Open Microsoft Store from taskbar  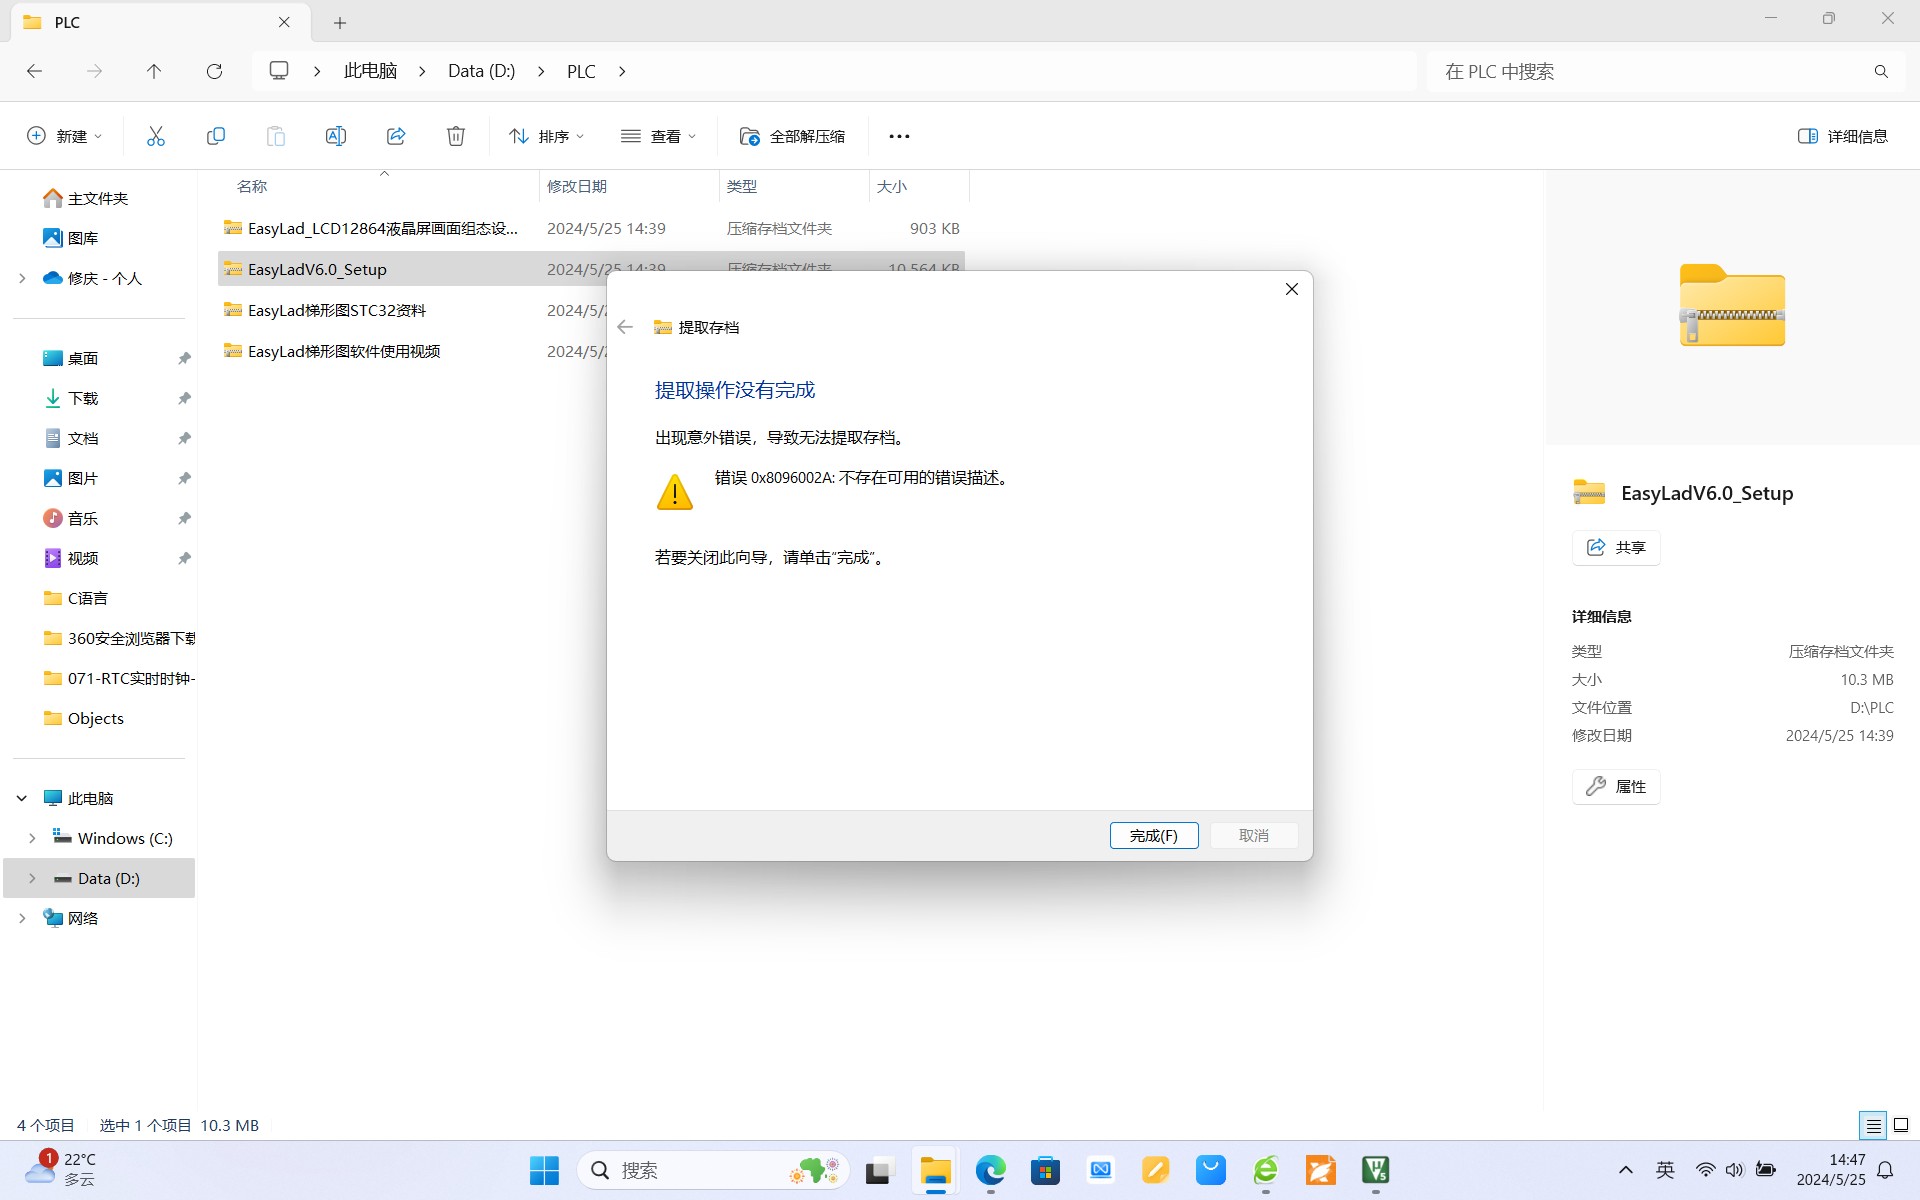[x=1045, y=1170]
